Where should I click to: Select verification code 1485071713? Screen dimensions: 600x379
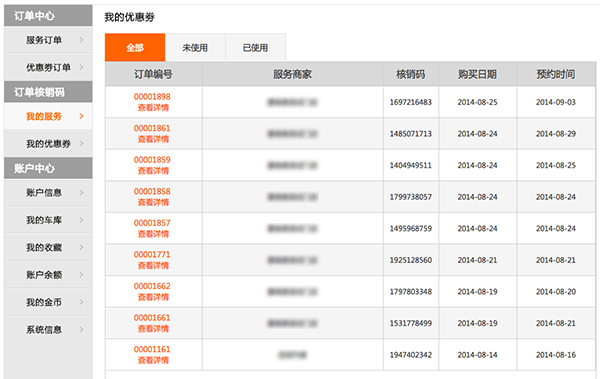[411, 134]
